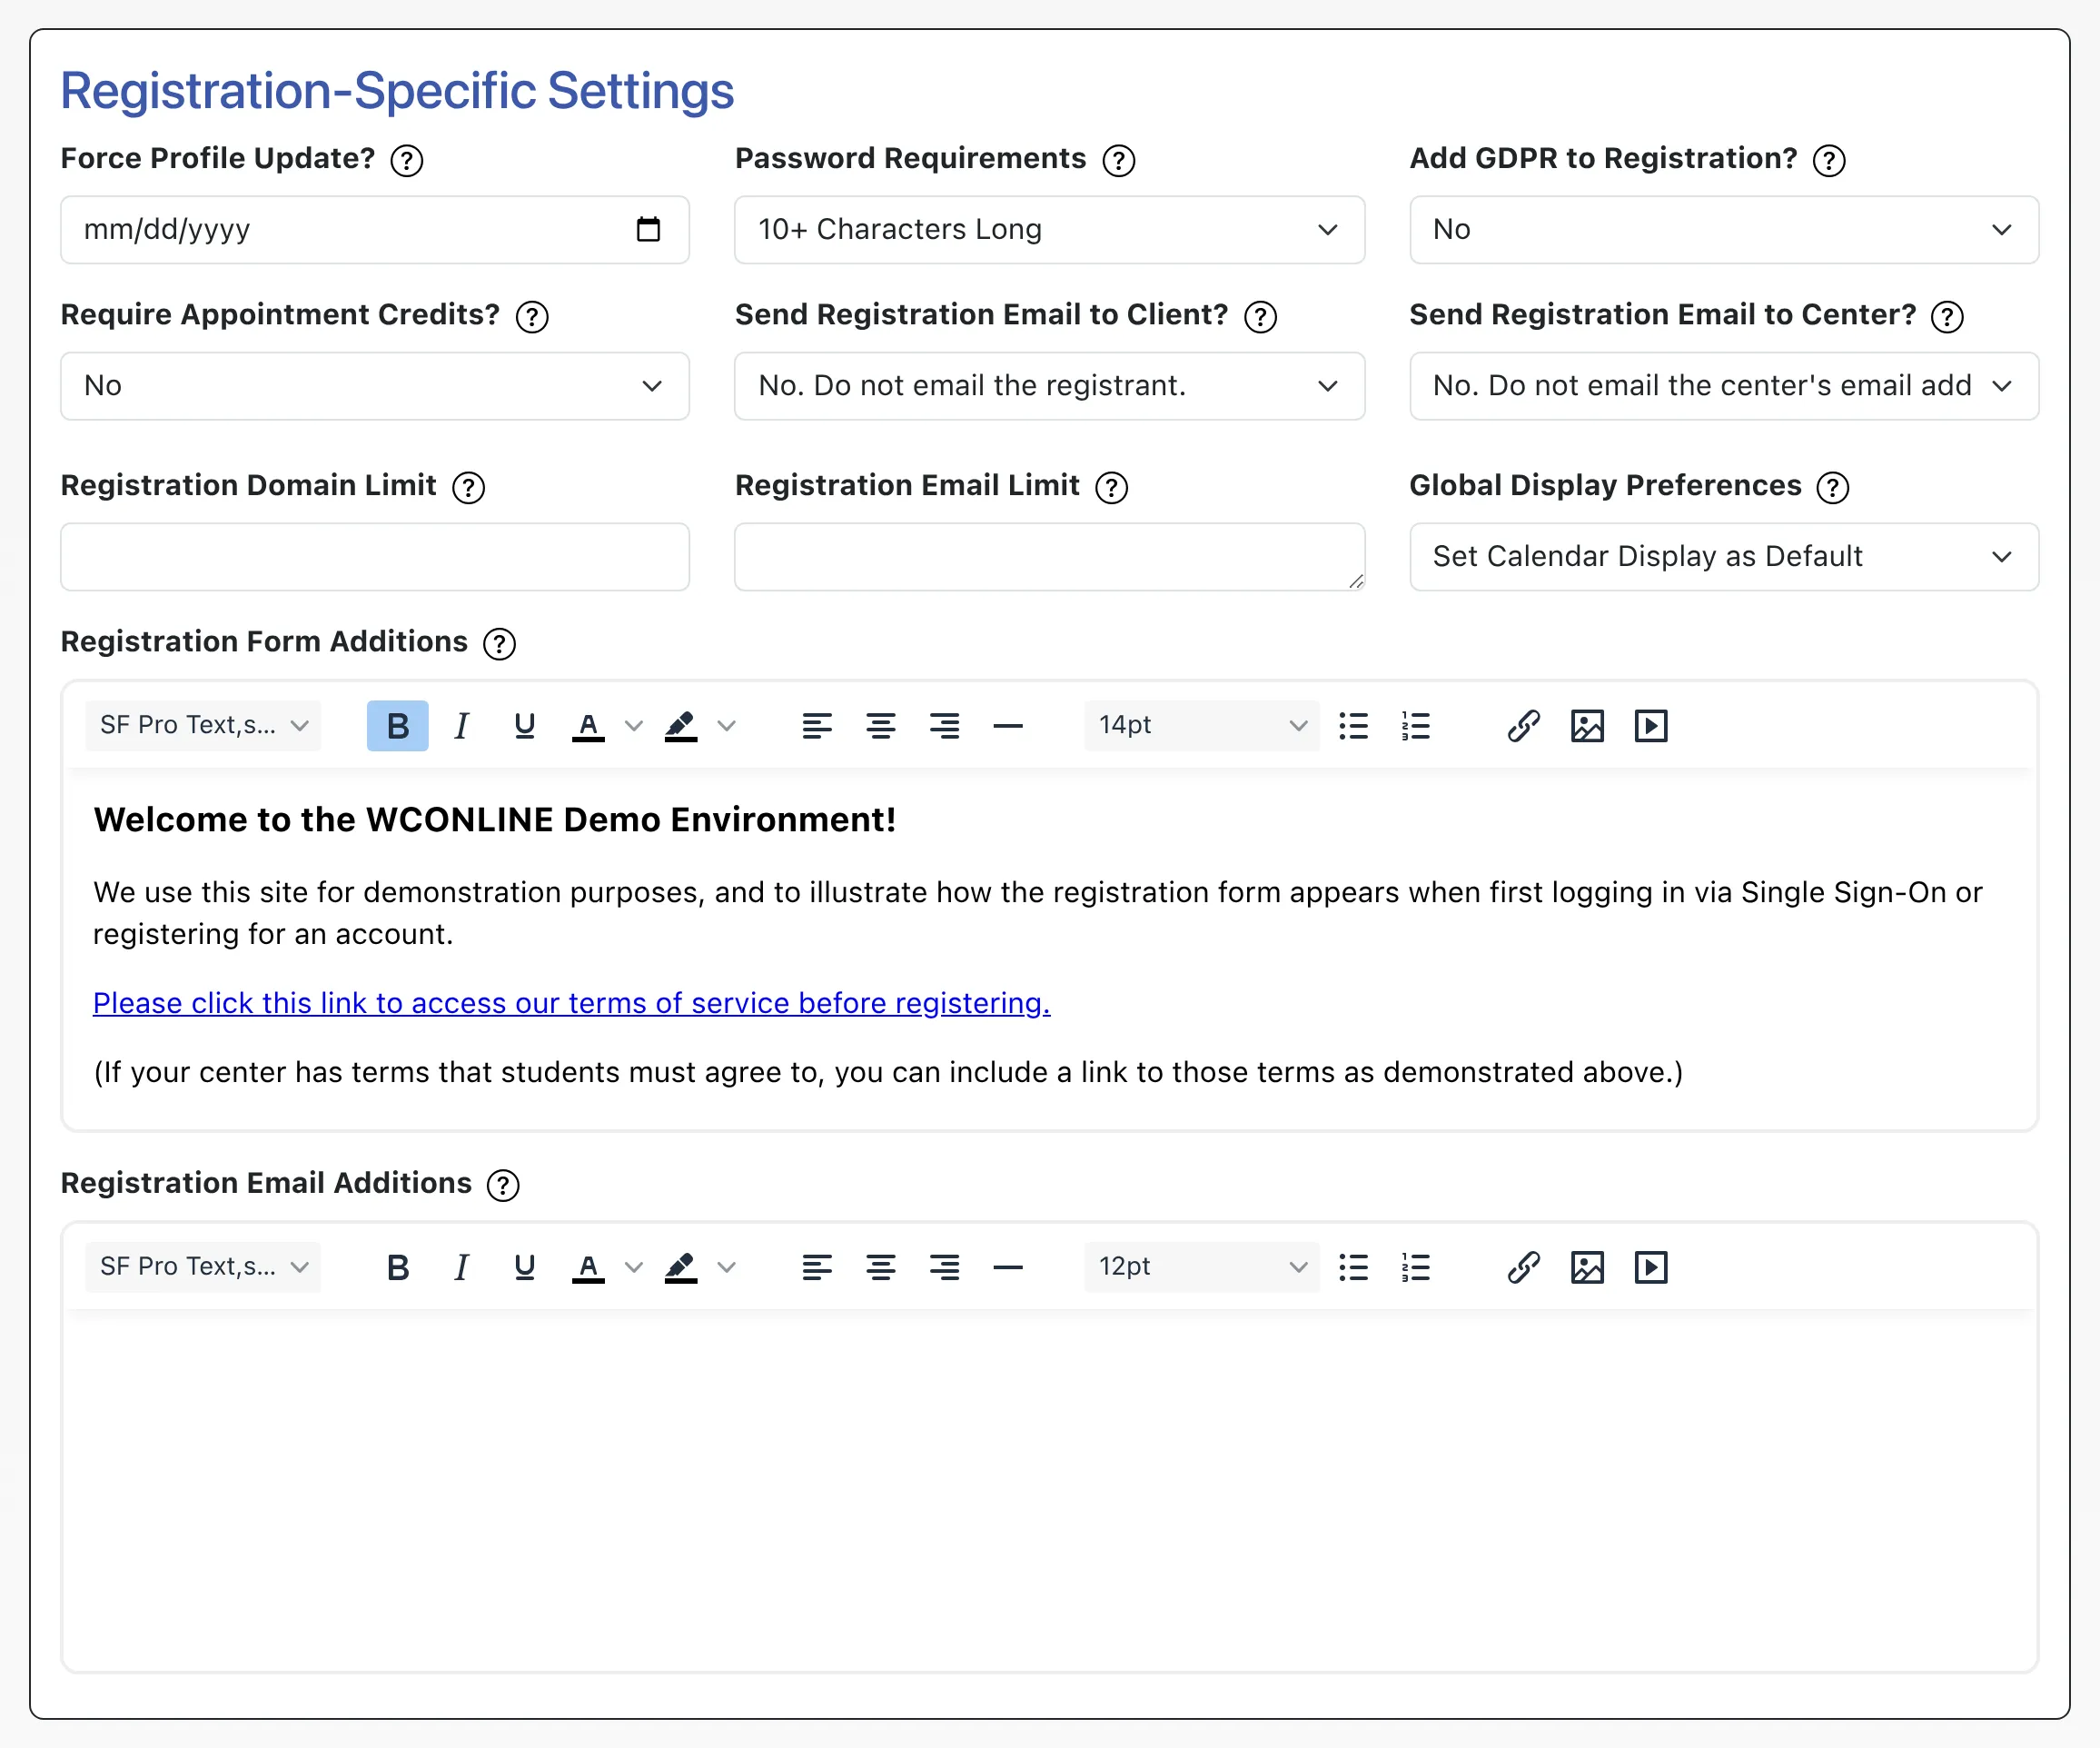This screenshot has height=1748, width=2100.
Task: Click help icon for Registration Form Additions
Action: coord(499,643)
